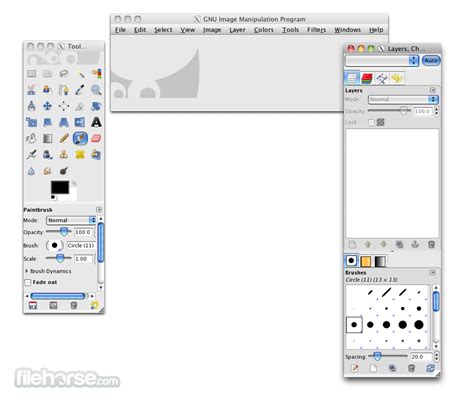The image size is (474, 402).
Task: Select the Scissors Select tool
Action: [x=31, y=89]
